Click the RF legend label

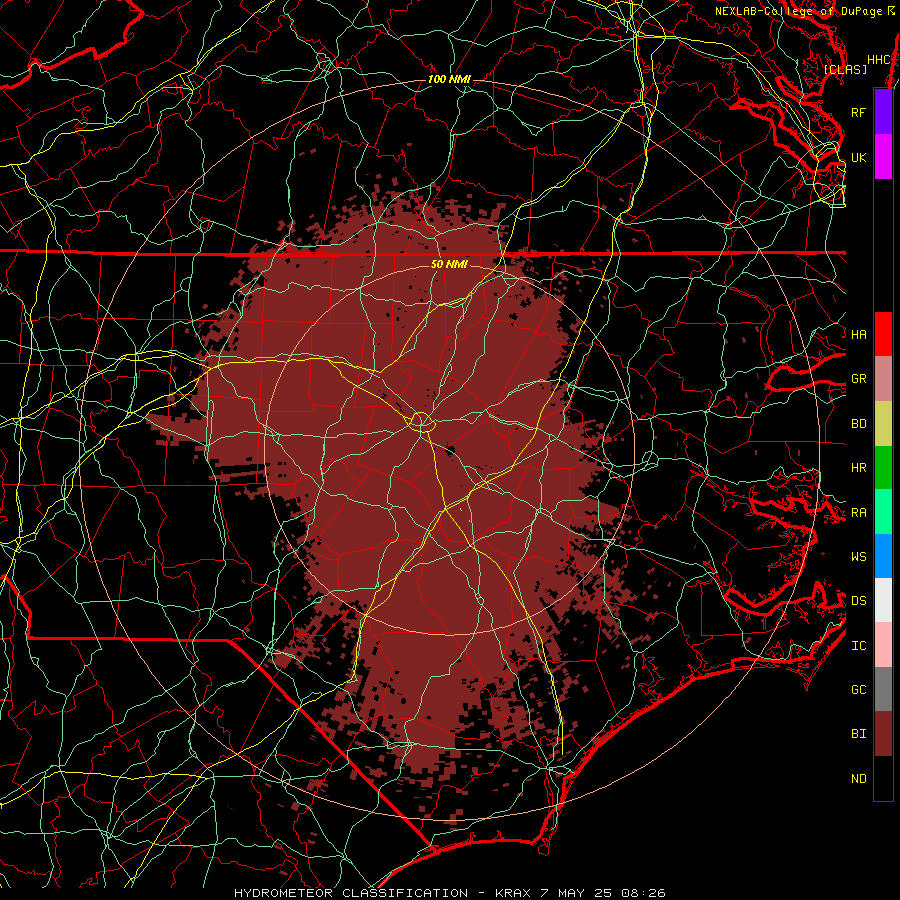pos(858,112)
